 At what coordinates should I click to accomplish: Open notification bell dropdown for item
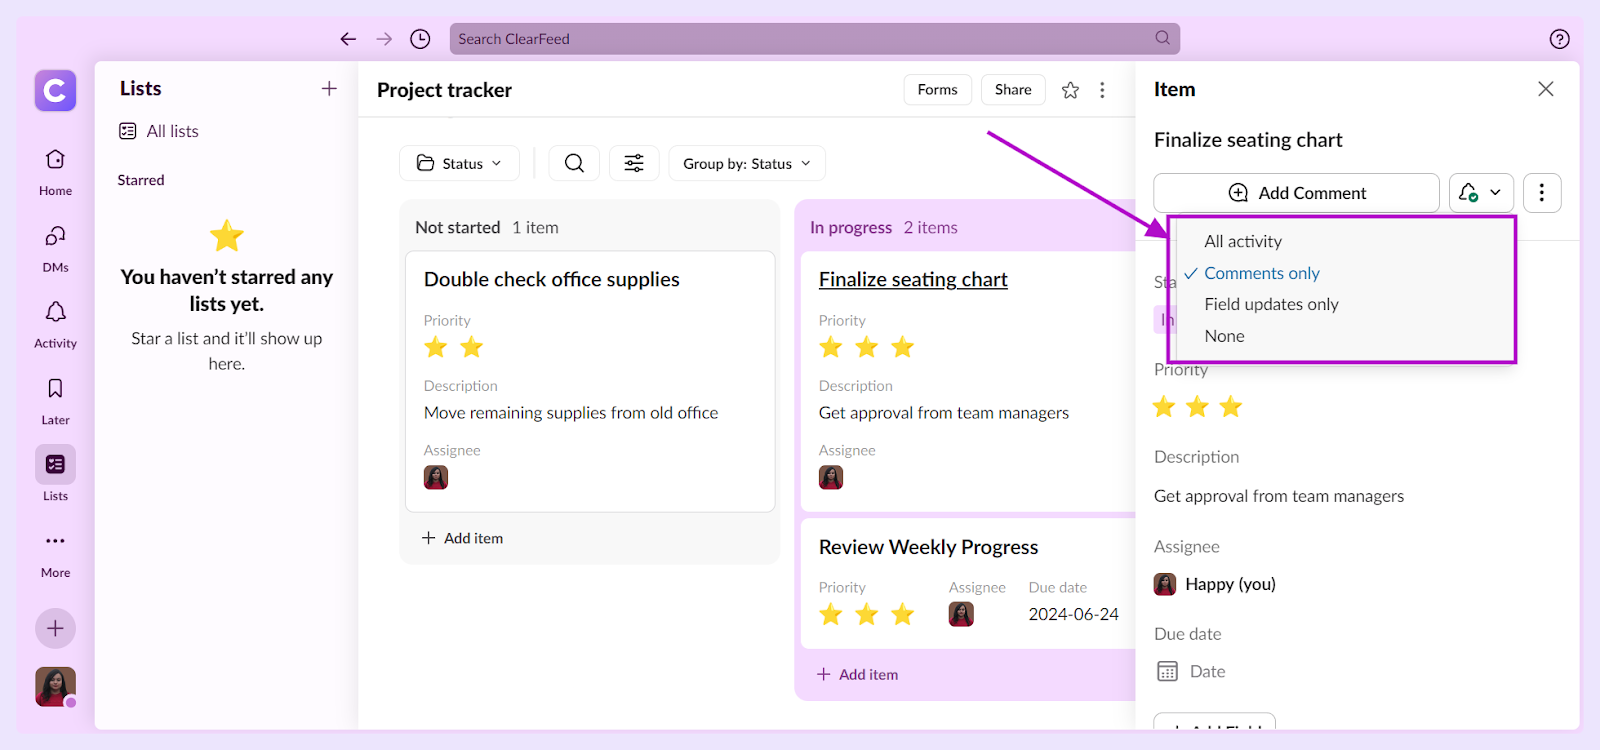click(x=1481, y=193)
